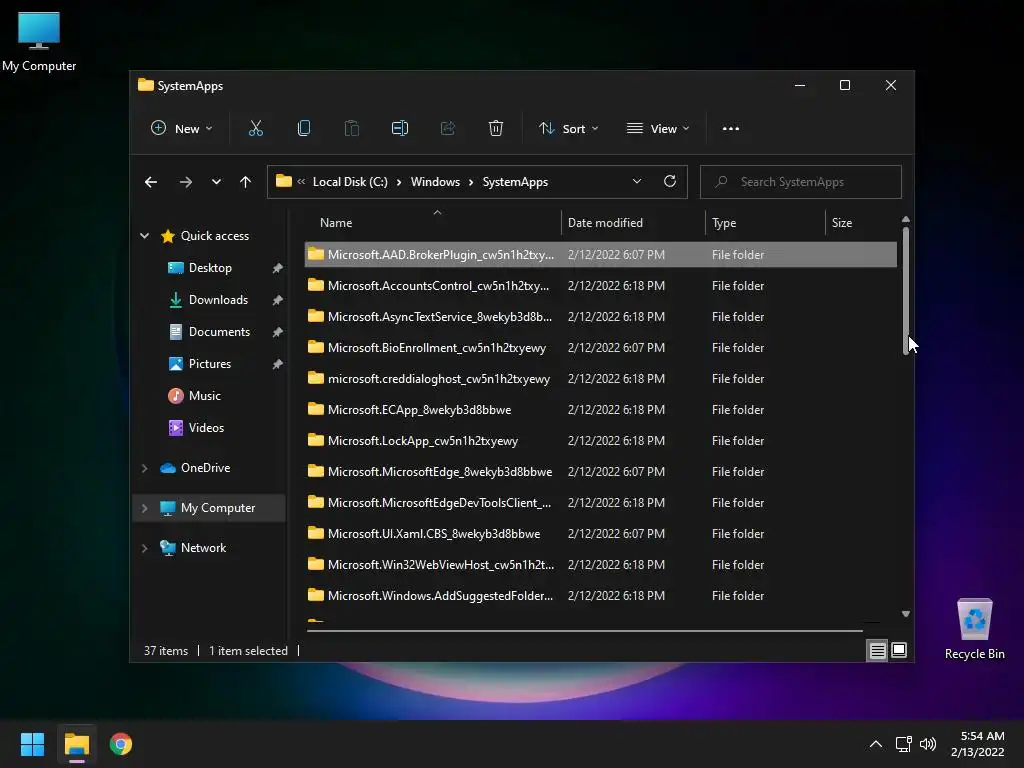Open volume control in system tray
The width and height of the screenshot is (1024, 768).
(x=927, y=744)
